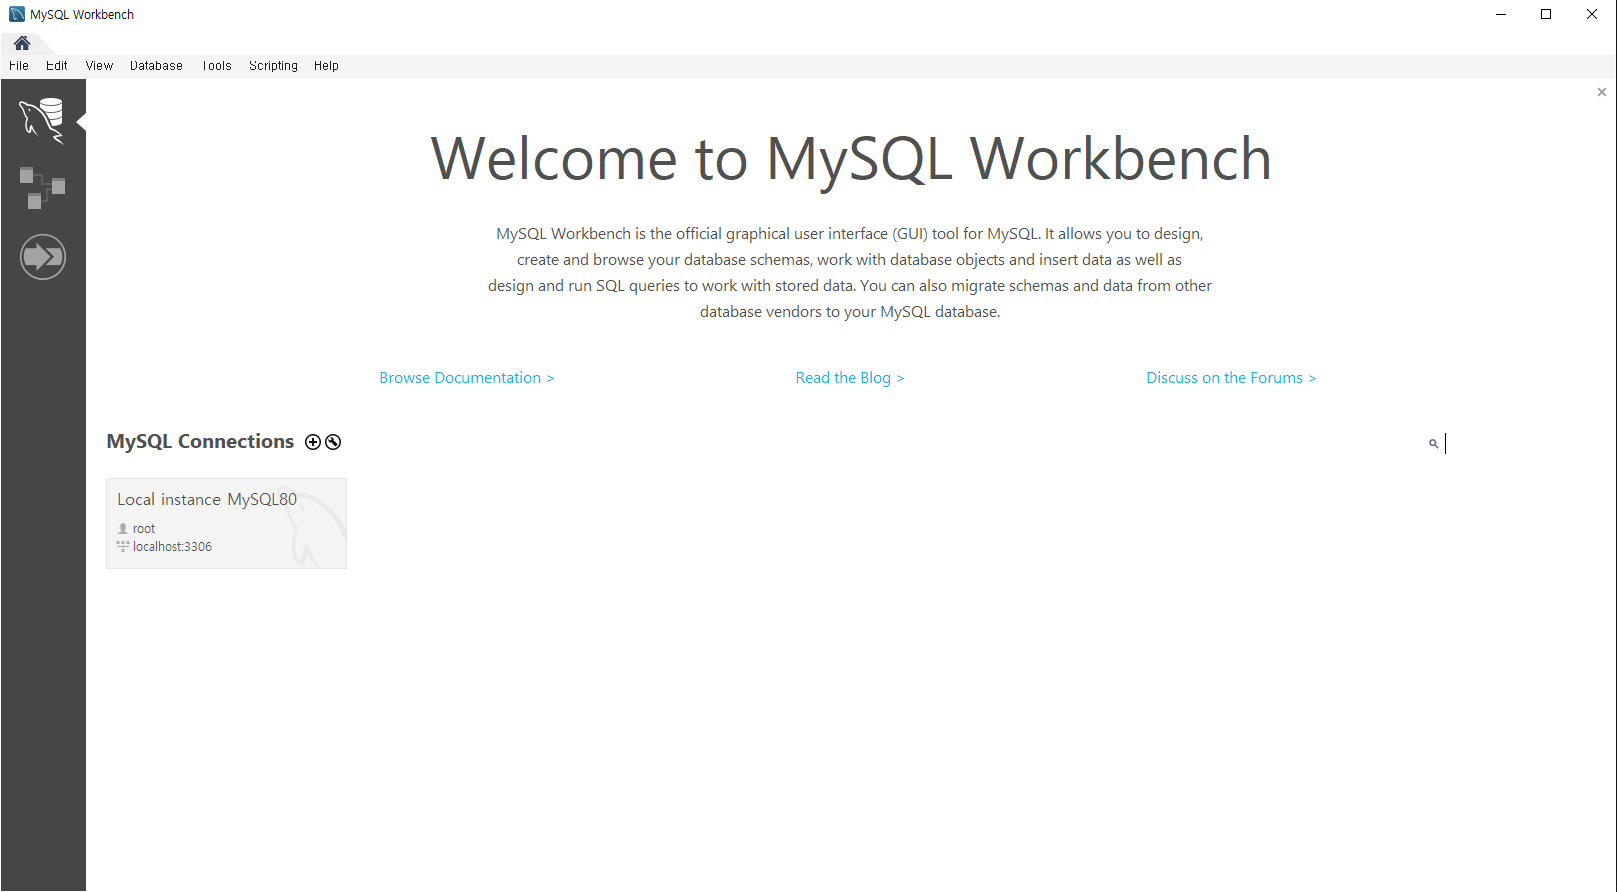1617x892 pixels.
Task: Click localhost:3306 text on connection tile
Action: (172, 547)
